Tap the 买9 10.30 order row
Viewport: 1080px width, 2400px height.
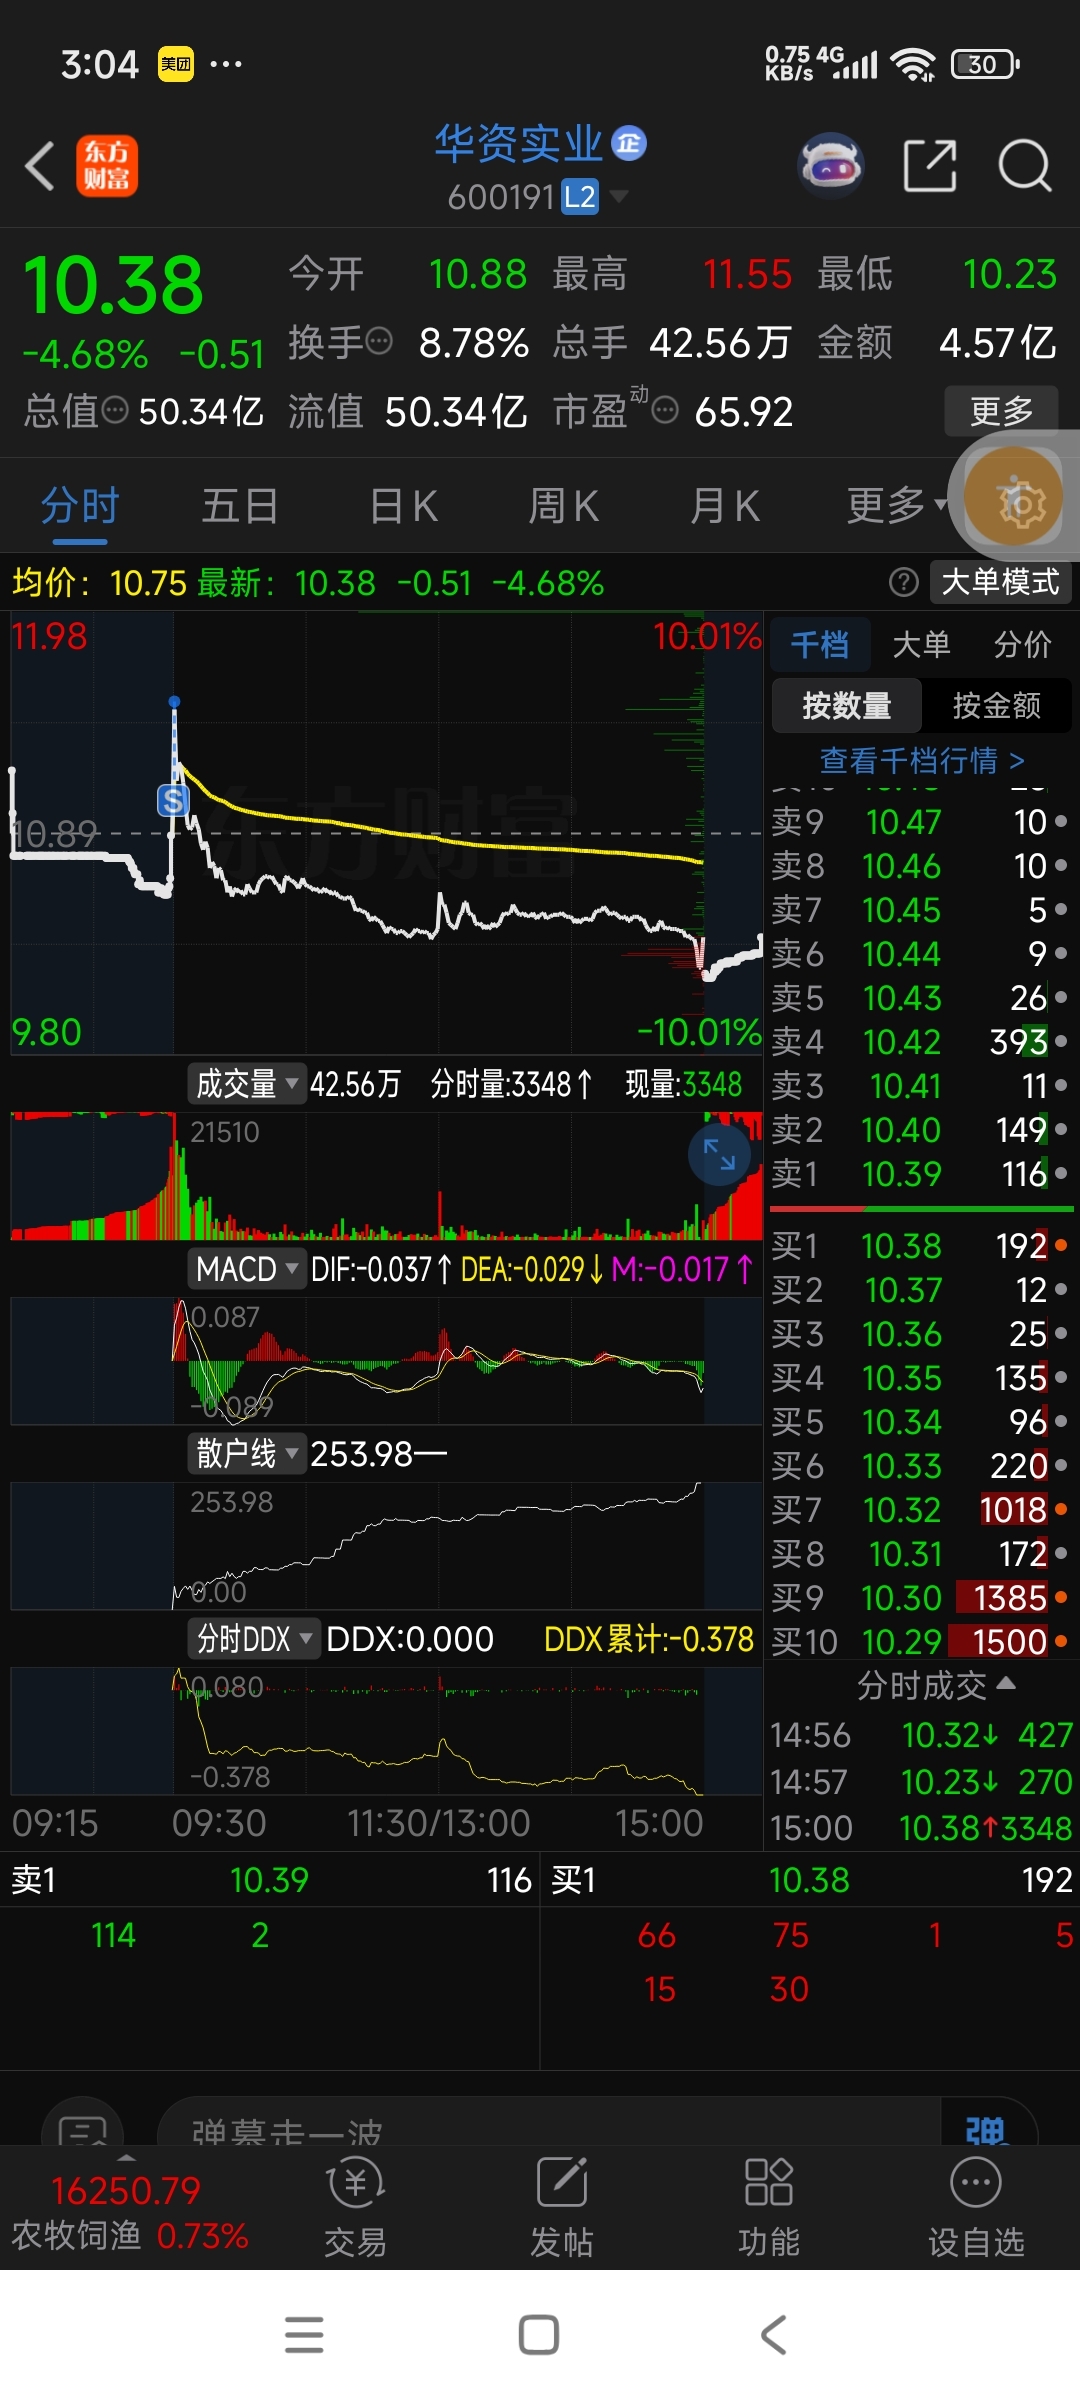tap(920, 1597)
